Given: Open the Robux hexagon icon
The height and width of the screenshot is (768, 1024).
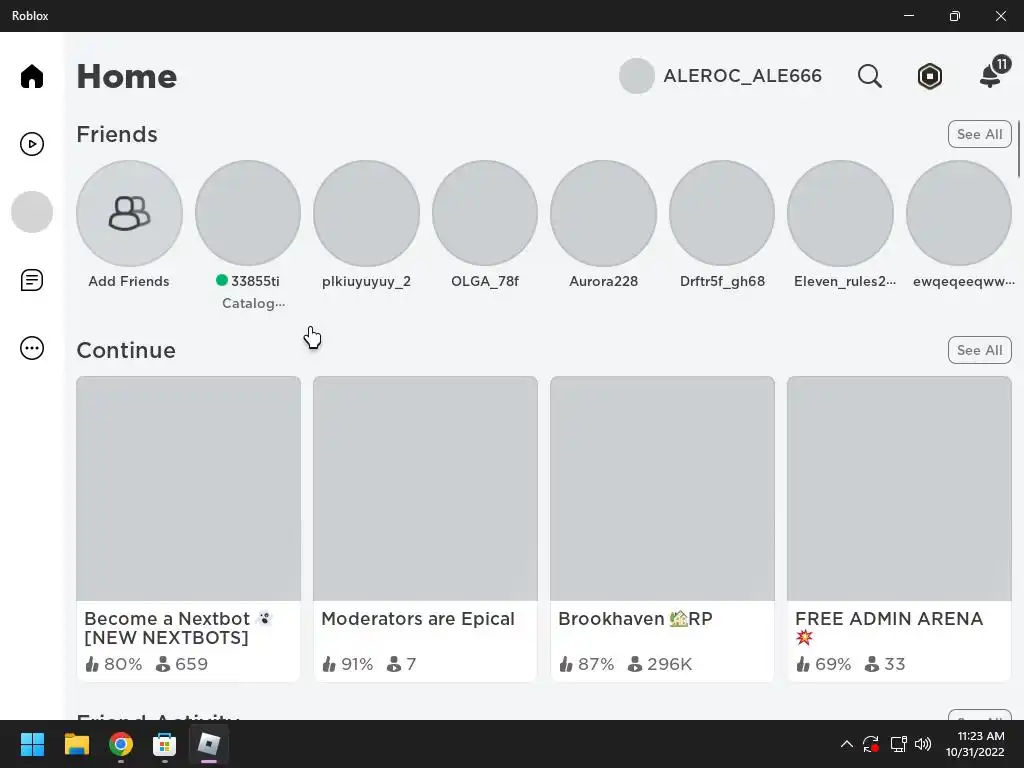Looking at the screenshot, I should pos(929,76).
